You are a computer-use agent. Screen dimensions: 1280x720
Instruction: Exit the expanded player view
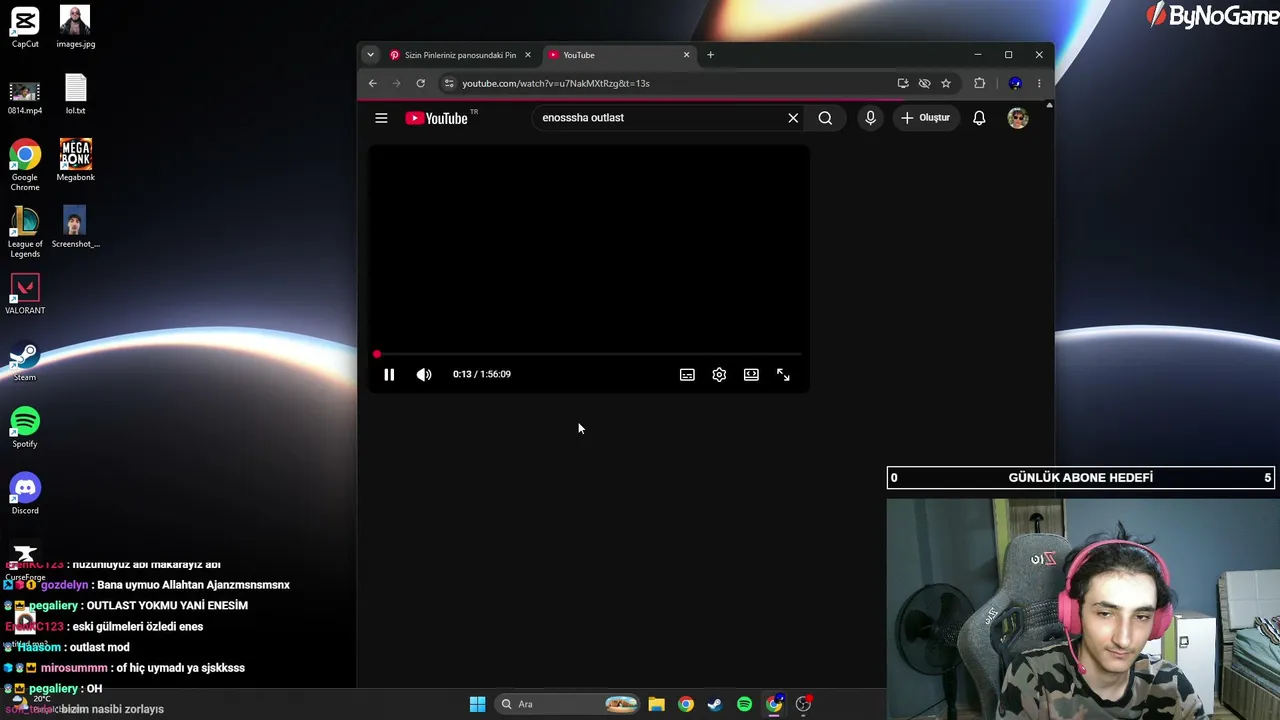click(x=783, y=375)
